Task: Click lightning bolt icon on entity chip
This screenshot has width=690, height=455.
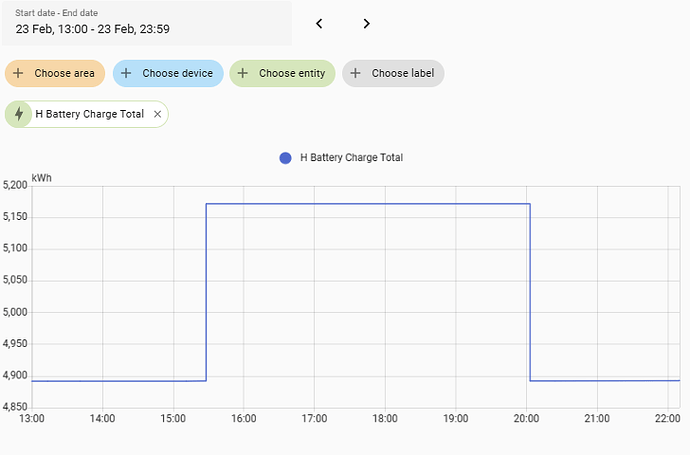Action: pyautogui.click(x=18, y=114)
